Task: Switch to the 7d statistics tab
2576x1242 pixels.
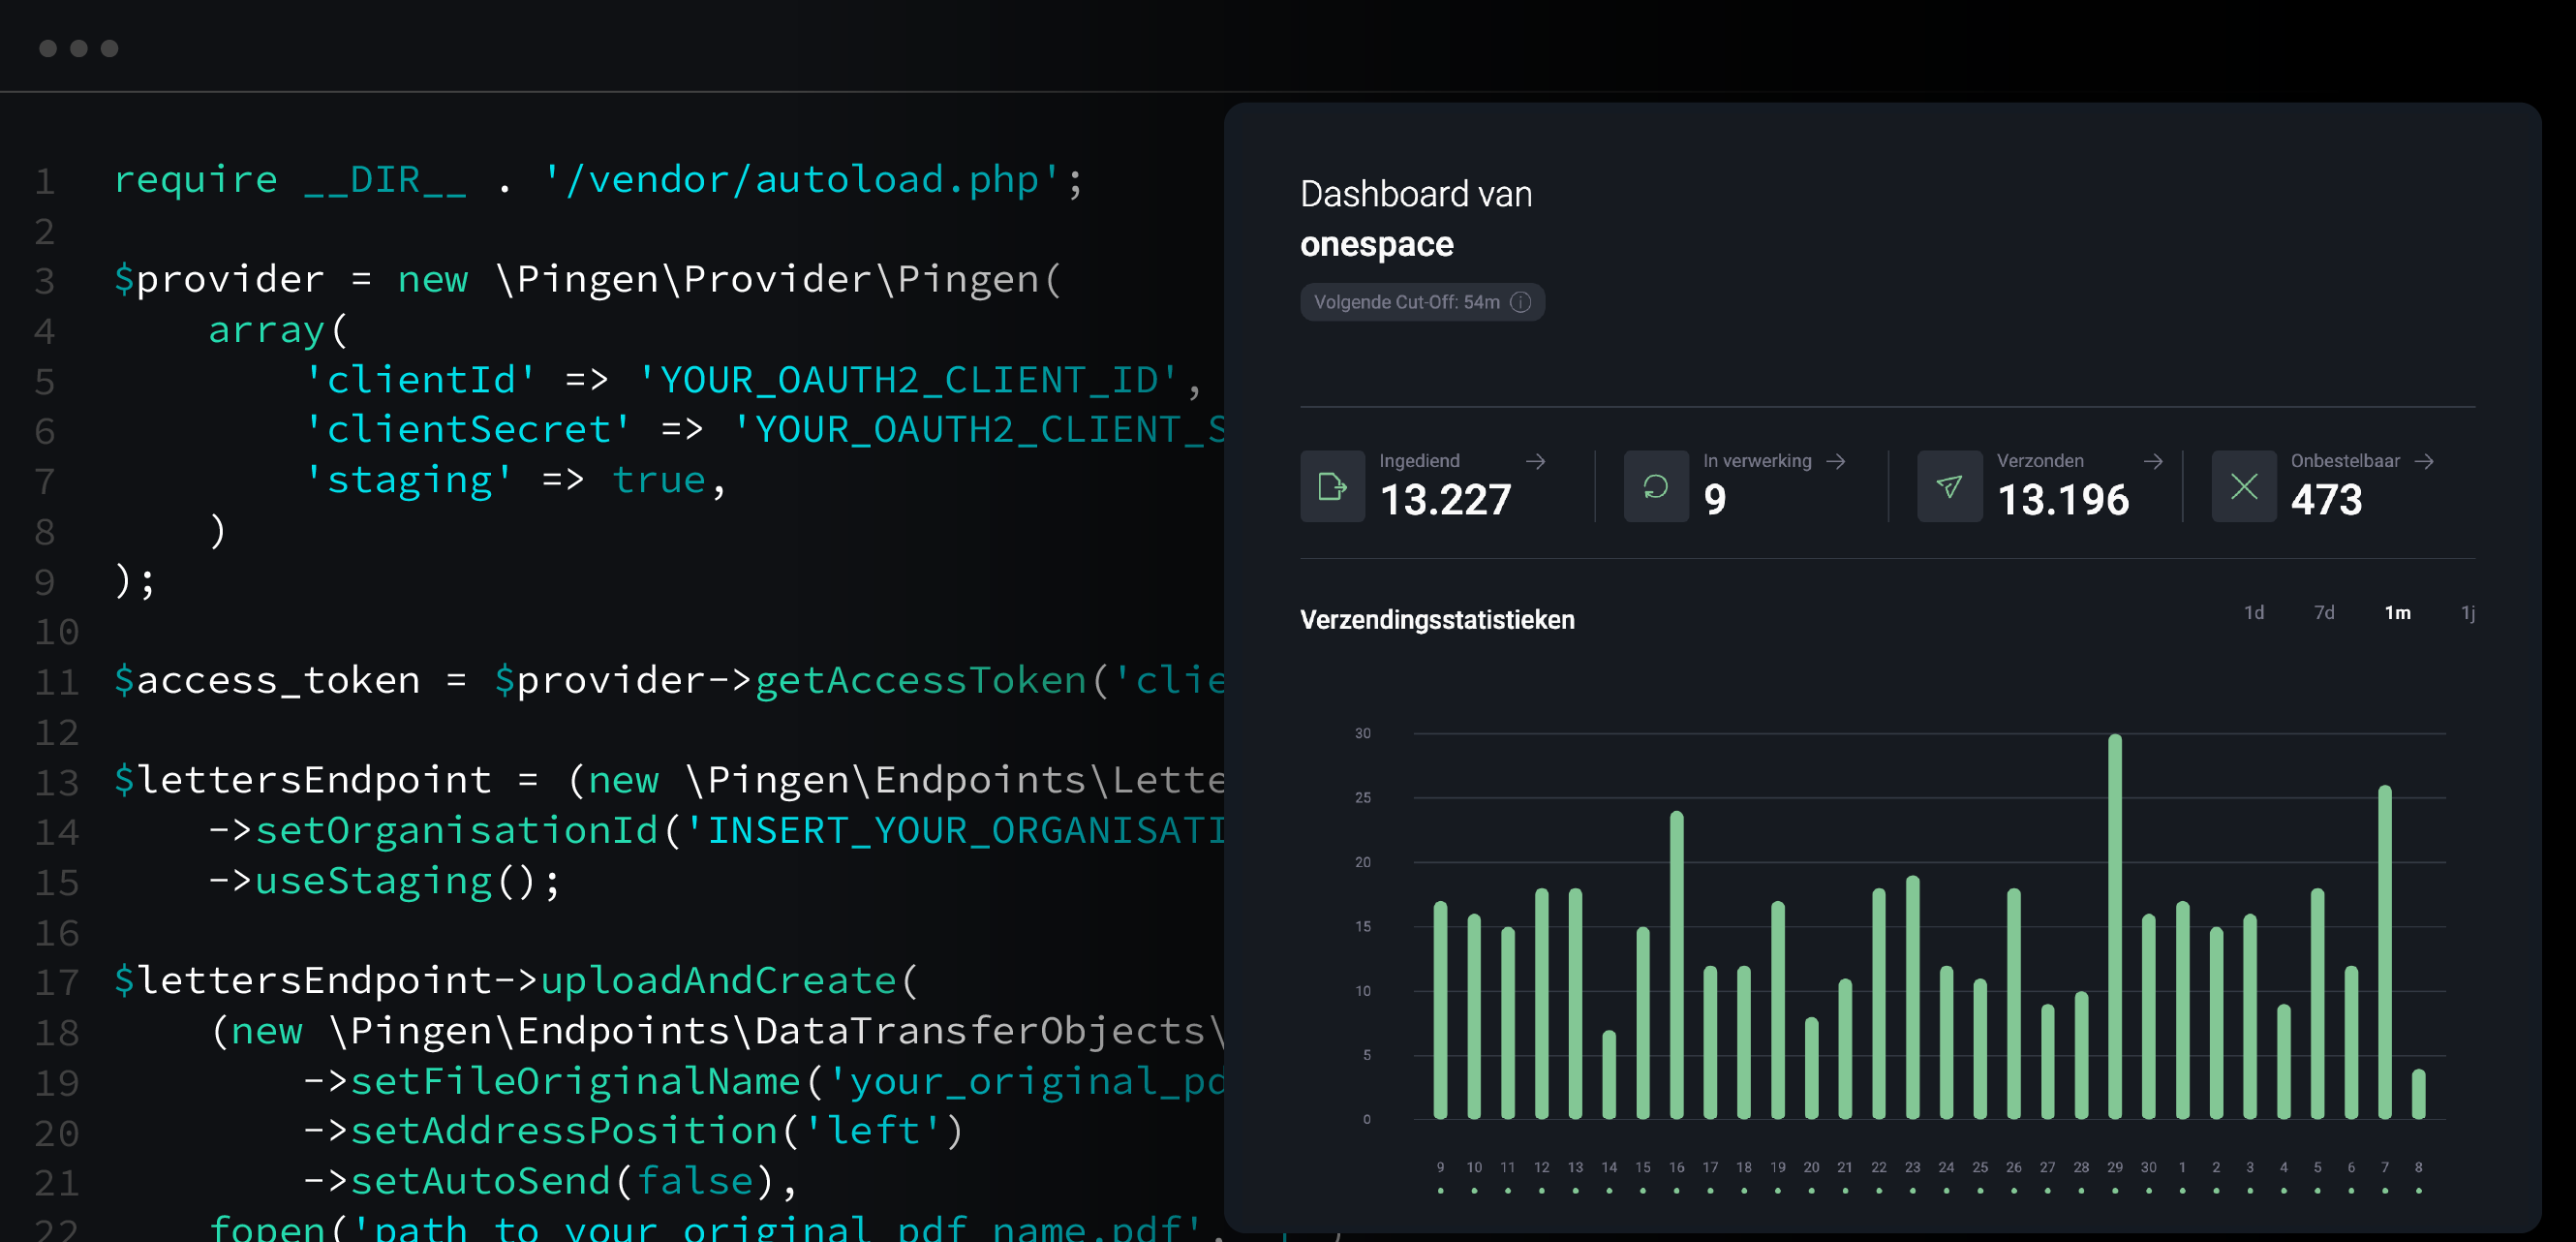Action: pos(2326,612)
